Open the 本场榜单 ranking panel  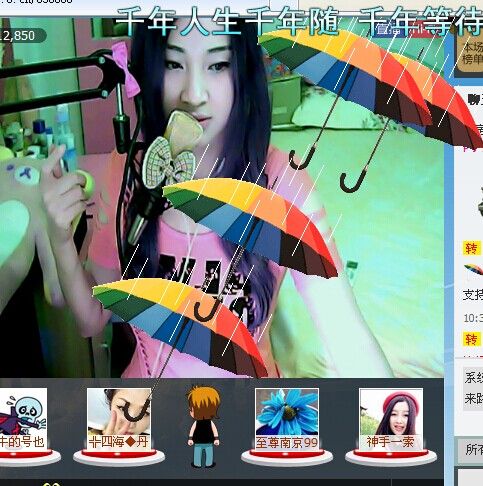pos(471,53)
